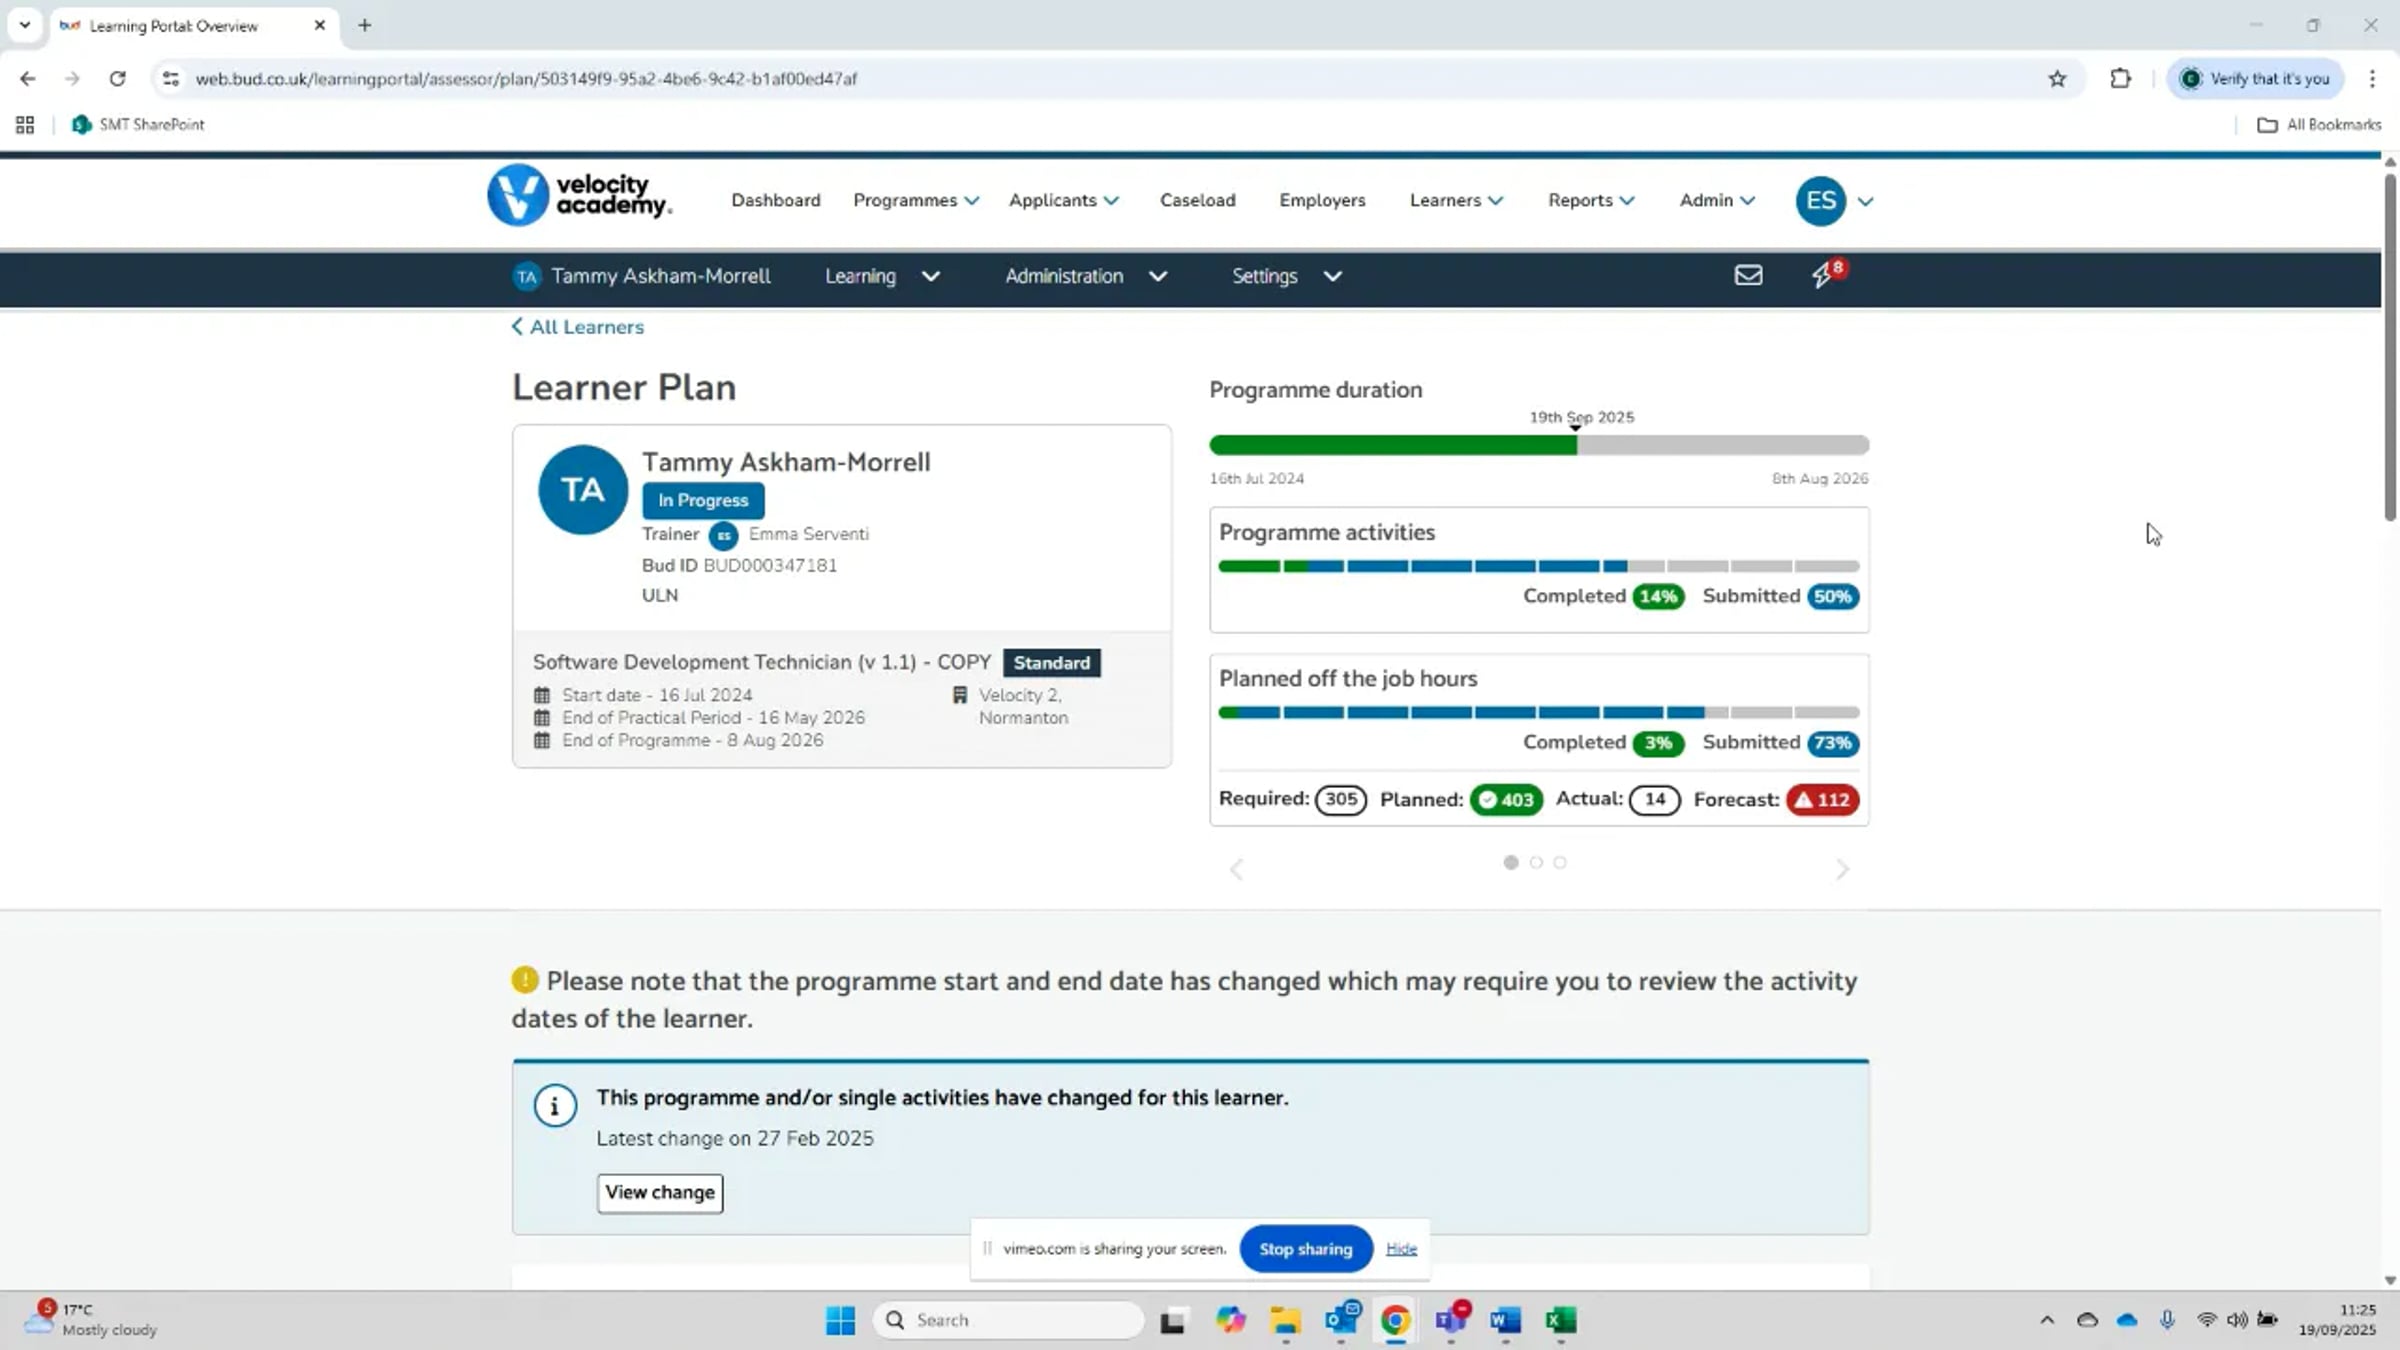
Task: Bookmark this page with the star icon
Action: pos(2057,79)
